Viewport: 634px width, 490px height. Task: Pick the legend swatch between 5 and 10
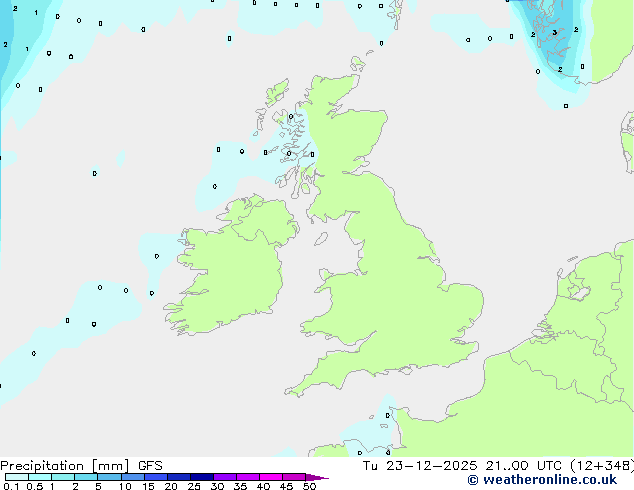(x=109, y=477)
